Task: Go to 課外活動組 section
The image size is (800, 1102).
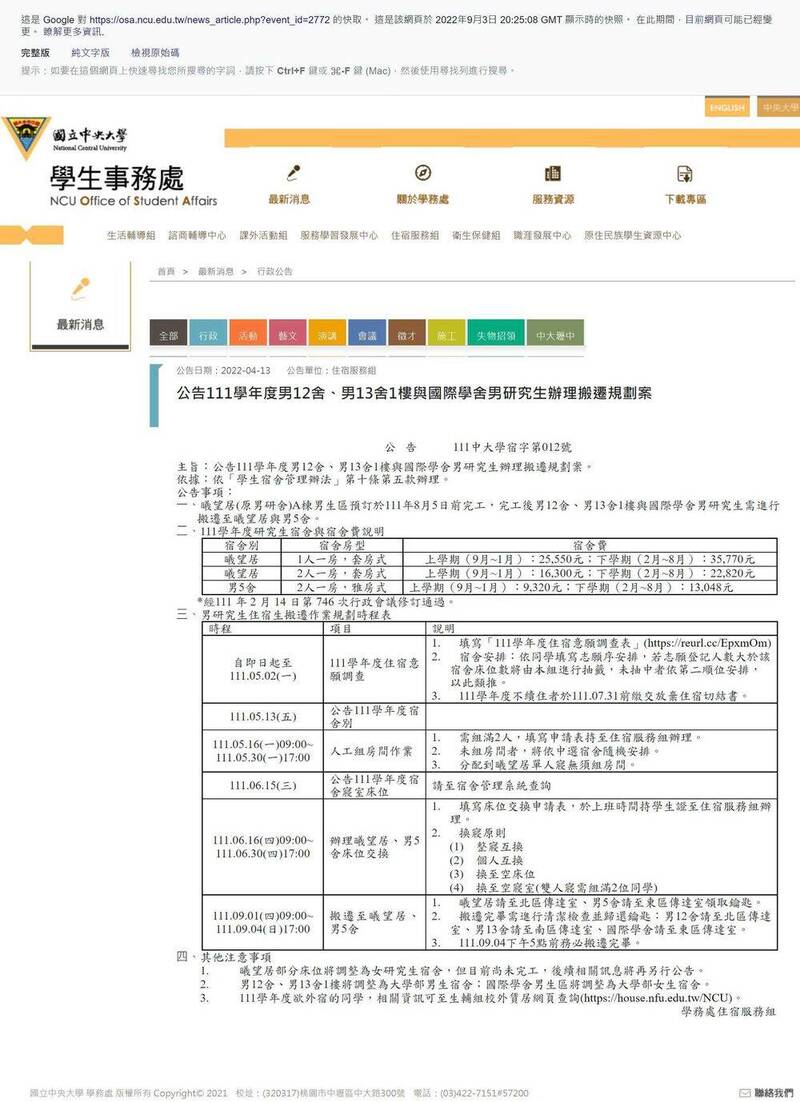Action: click(263, 235)
